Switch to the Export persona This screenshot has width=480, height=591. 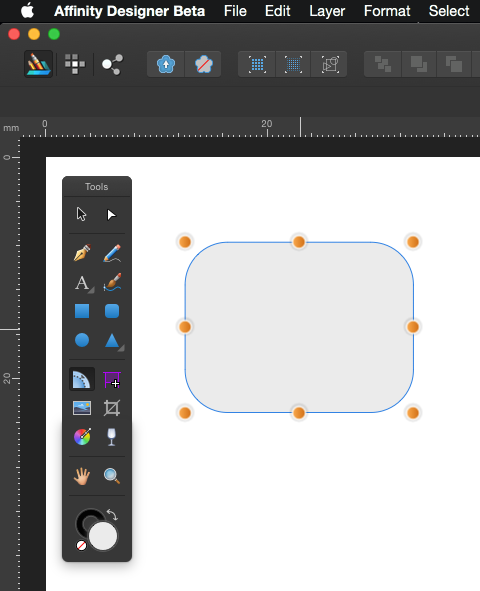pos(112,64)
